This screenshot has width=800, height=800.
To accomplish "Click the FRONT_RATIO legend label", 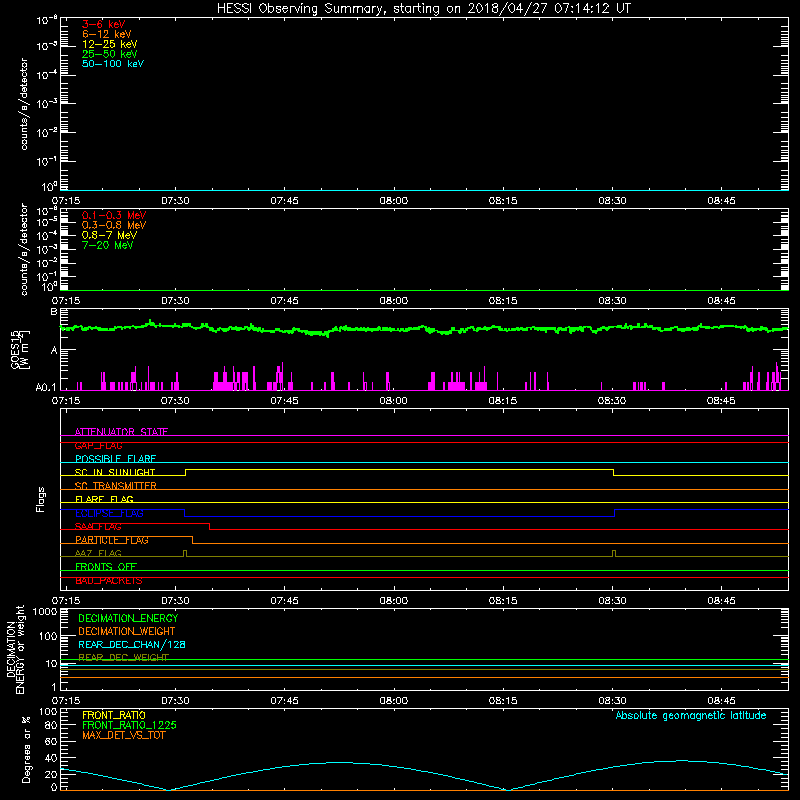I will click(114, 715).
